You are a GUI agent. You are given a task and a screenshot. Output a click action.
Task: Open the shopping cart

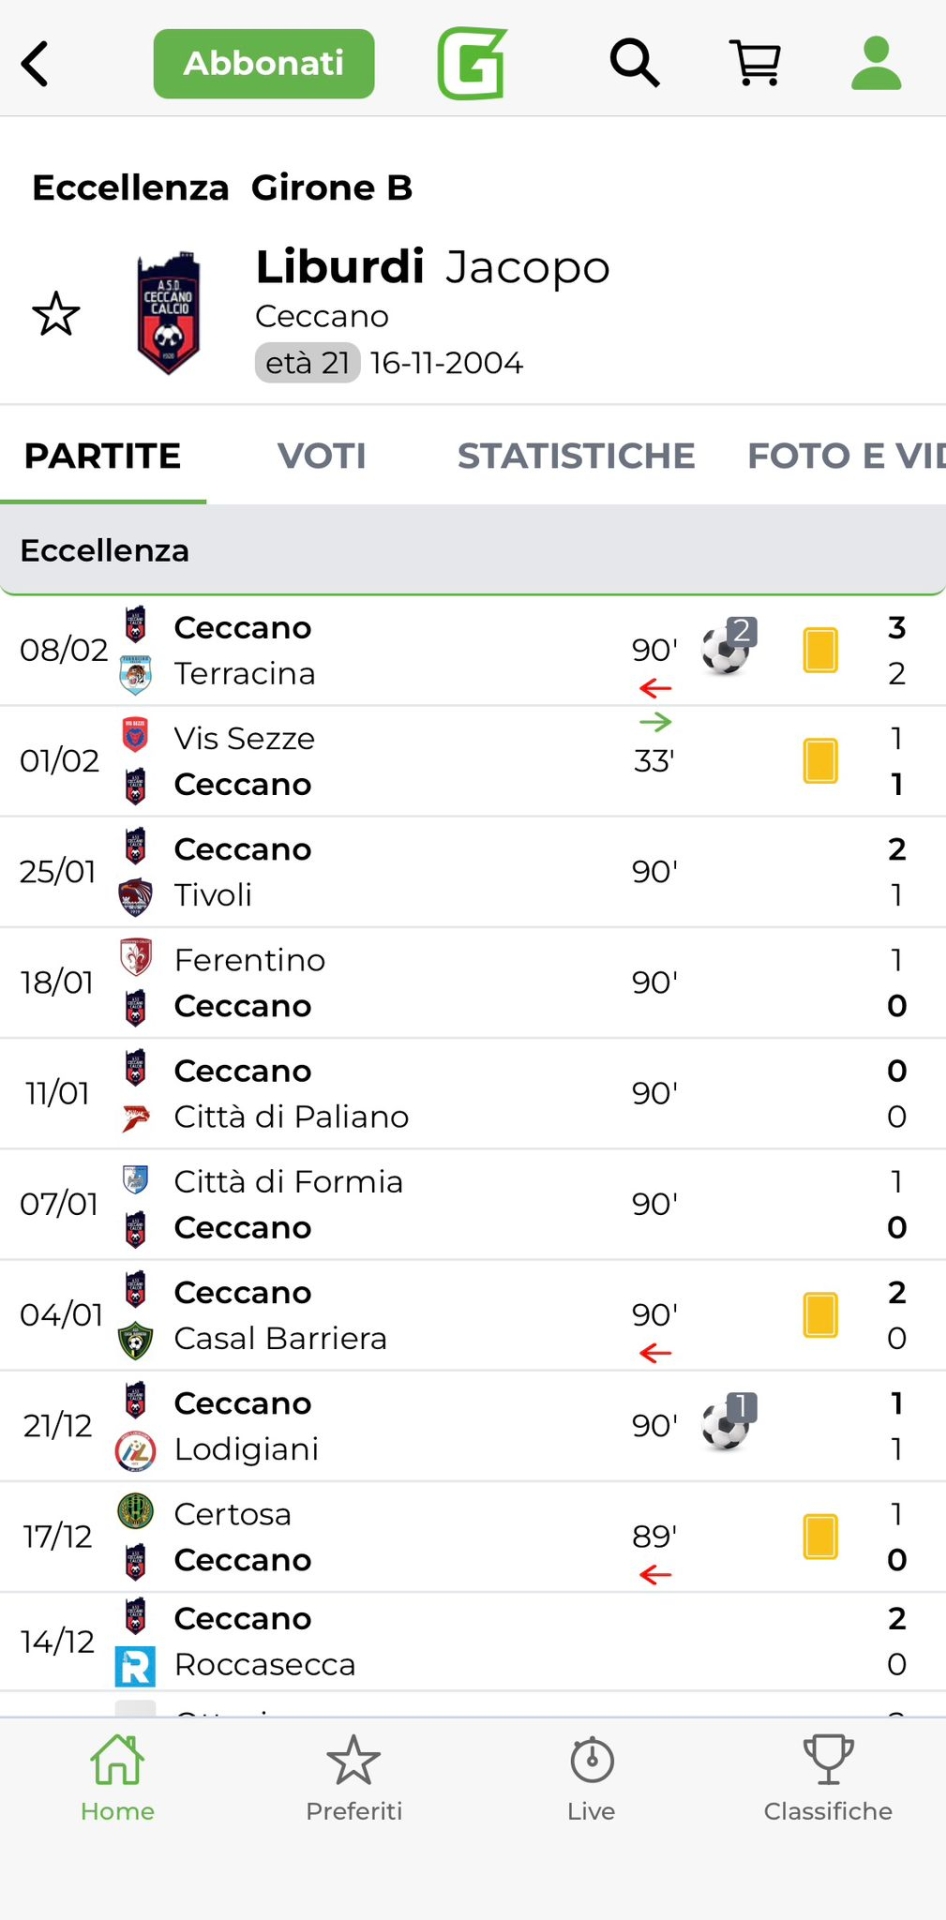[755, 64]
